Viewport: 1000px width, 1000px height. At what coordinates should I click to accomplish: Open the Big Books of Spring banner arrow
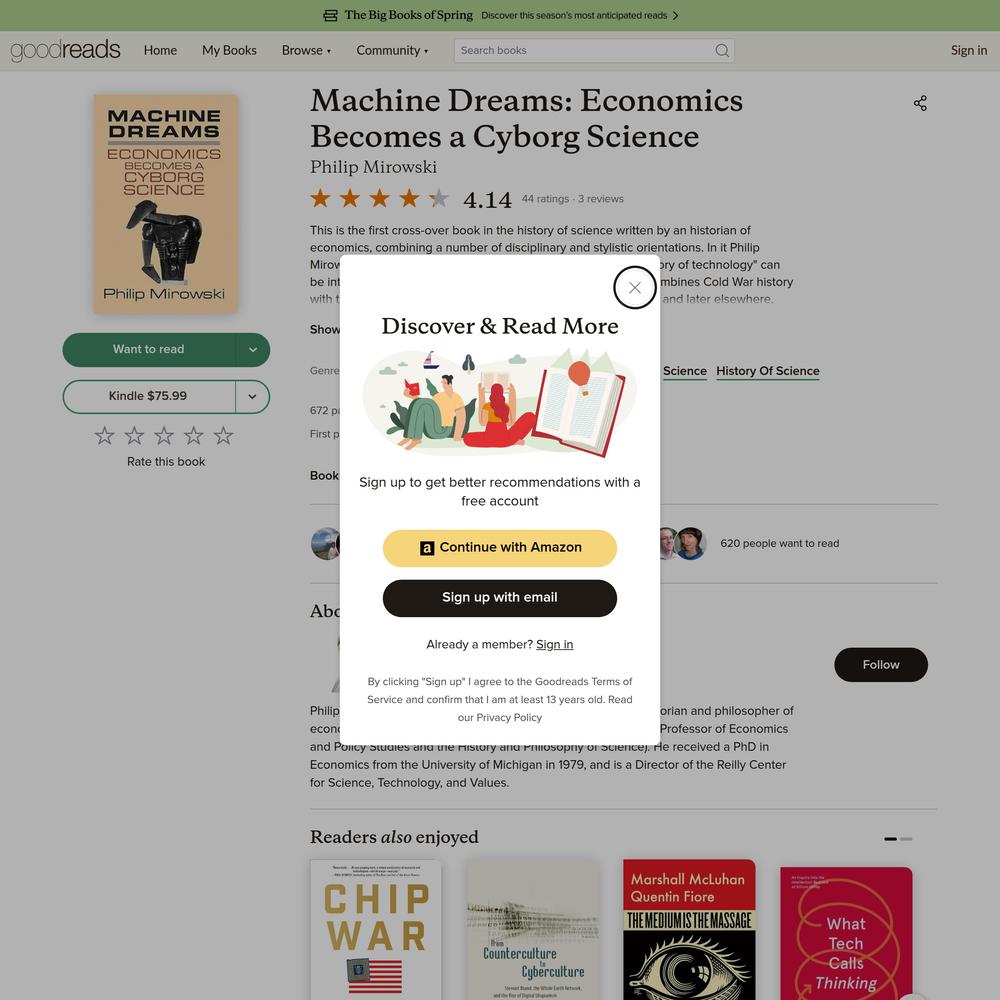(x=675, y=15)
